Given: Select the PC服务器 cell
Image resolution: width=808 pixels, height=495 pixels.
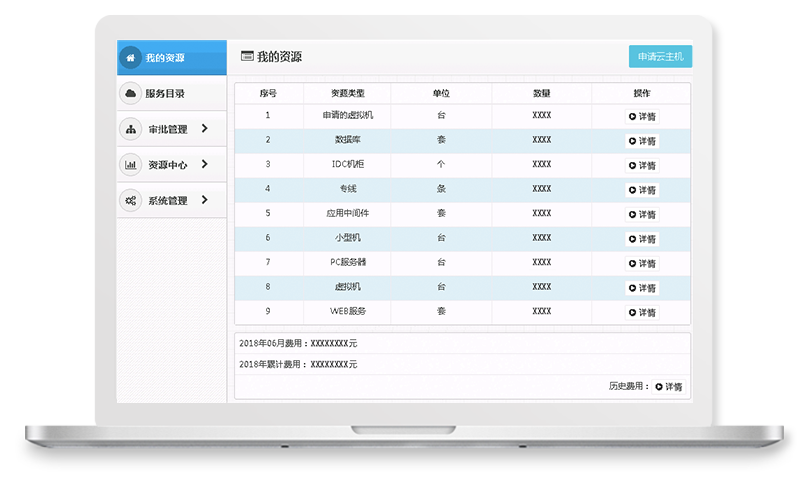Looking at the screenshot, I should pyautogui.click(x=348, y=262).
